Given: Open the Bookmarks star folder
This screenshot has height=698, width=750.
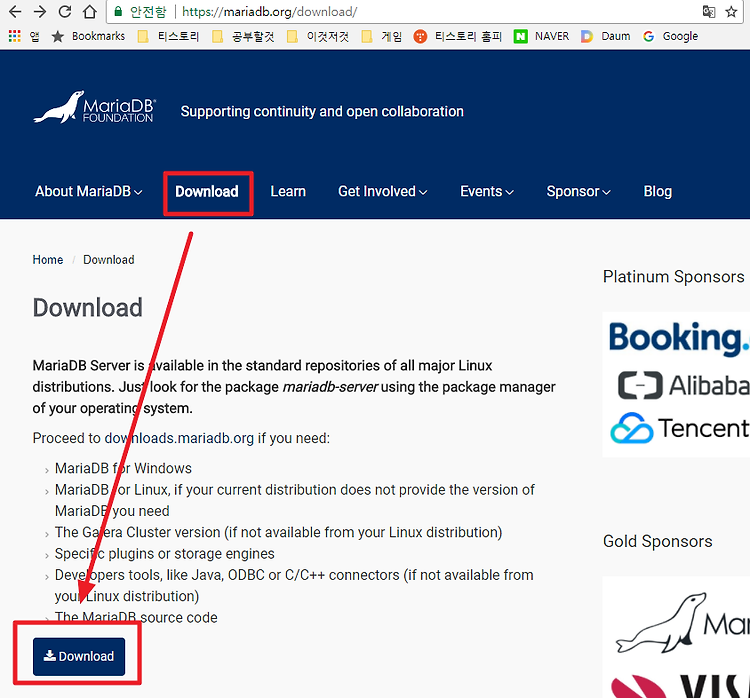Looking at the screenshot, I should coord(88,36).
